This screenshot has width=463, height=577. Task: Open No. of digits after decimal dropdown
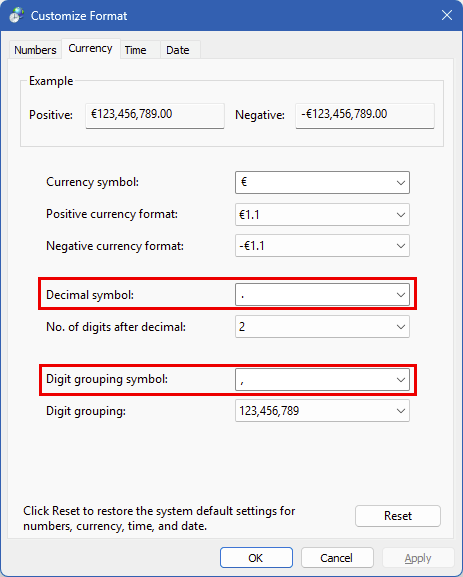(322, 326)
